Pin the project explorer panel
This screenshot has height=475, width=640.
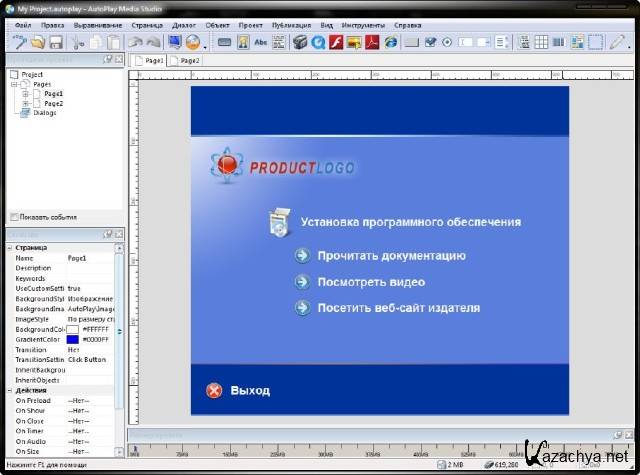coord(108,60)
